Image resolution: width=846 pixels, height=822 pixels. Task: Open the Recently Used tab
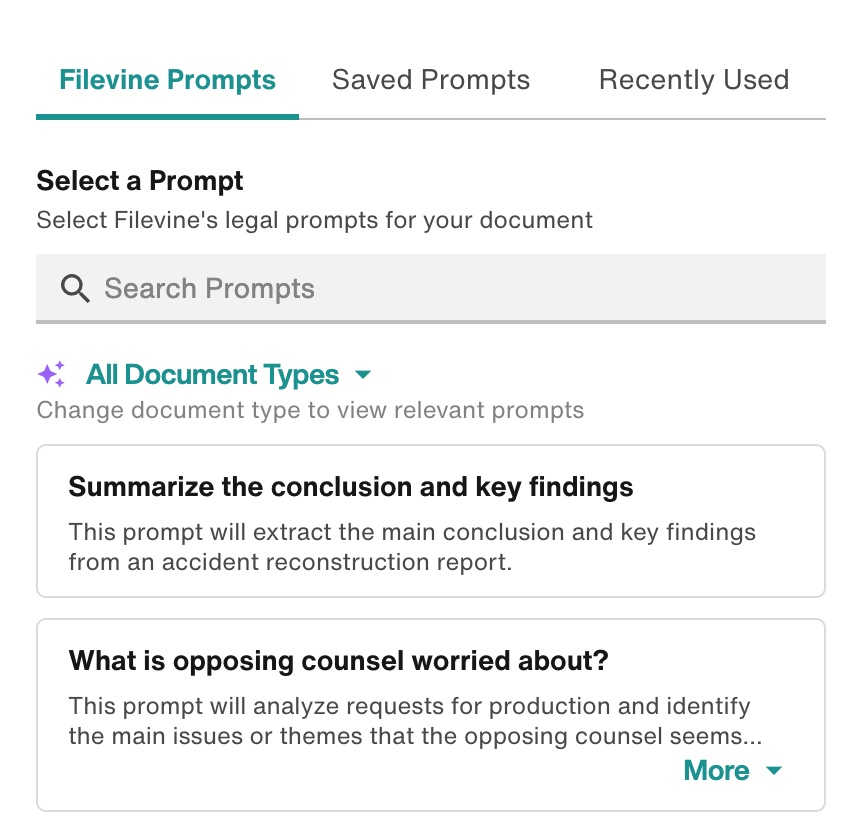tap(694, 80)
